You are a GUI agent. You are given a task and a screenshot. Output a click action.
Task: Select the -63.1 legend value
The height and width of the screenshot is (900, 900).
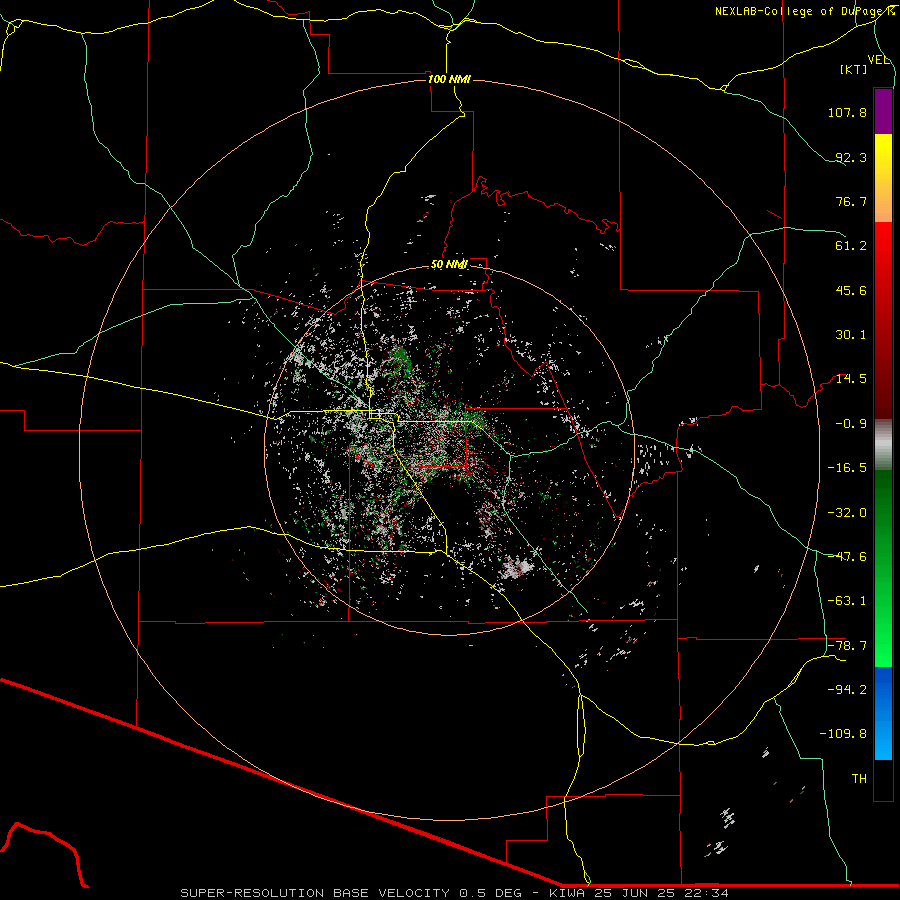847,601
